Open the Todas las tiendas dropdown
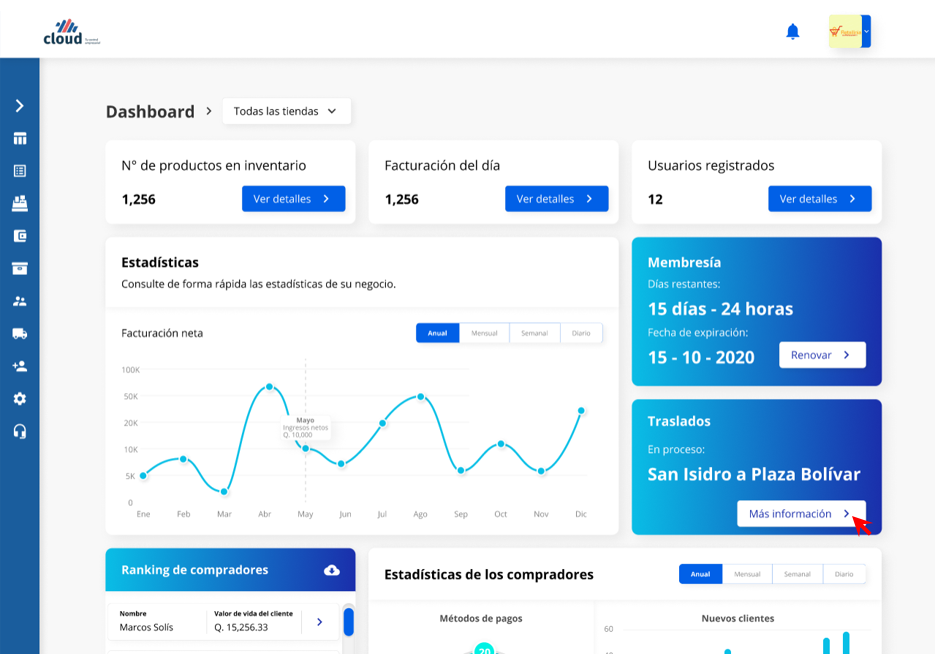Viewport: 936px width, 655px height. click(x=287, y=111)
